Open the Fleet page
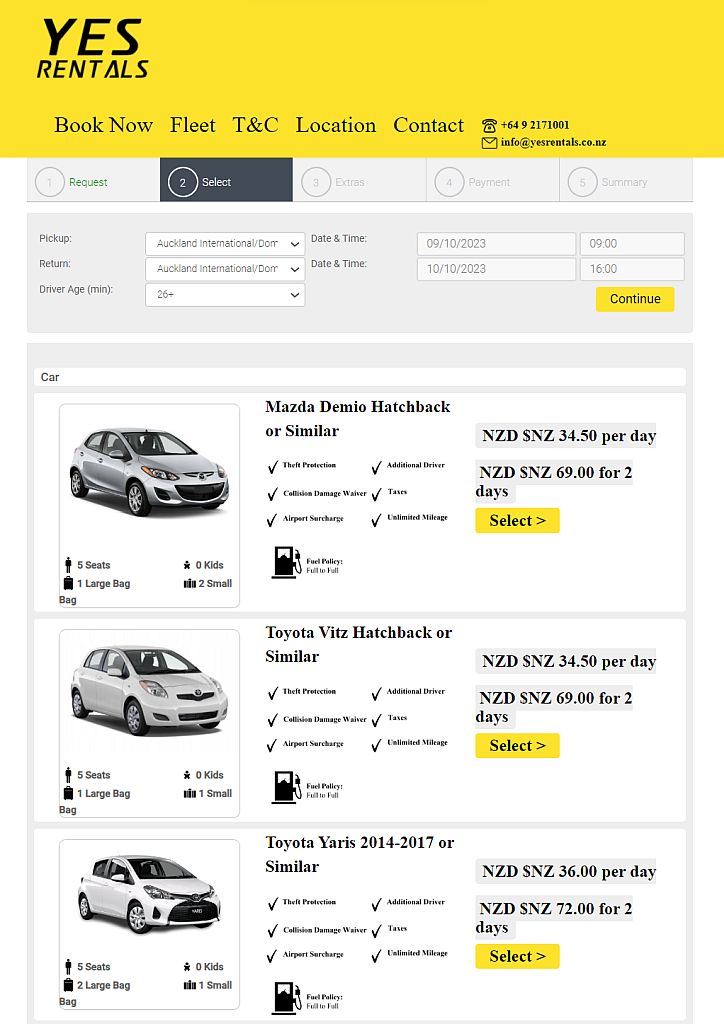The image size is (724, 1024). coord(193,125)
